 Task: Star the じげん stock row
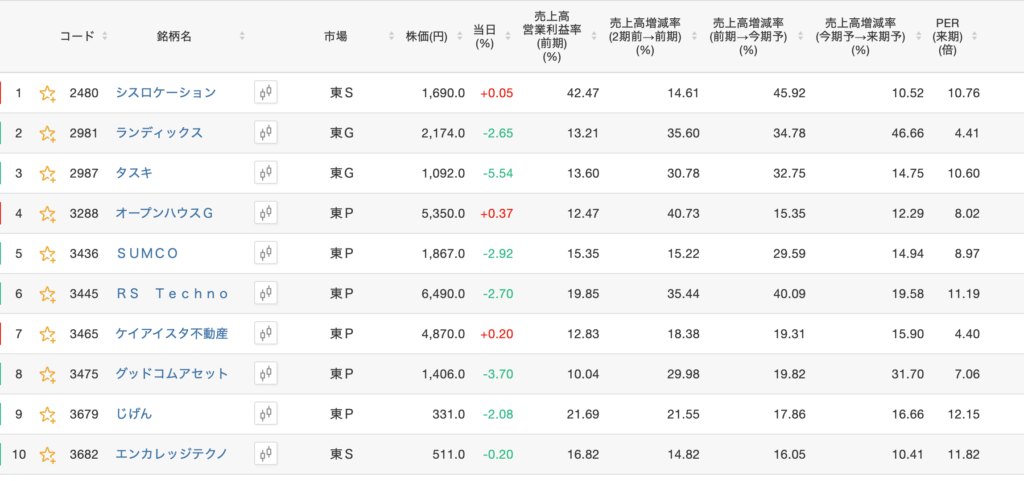pyautogui.click(x=47, y=414)
